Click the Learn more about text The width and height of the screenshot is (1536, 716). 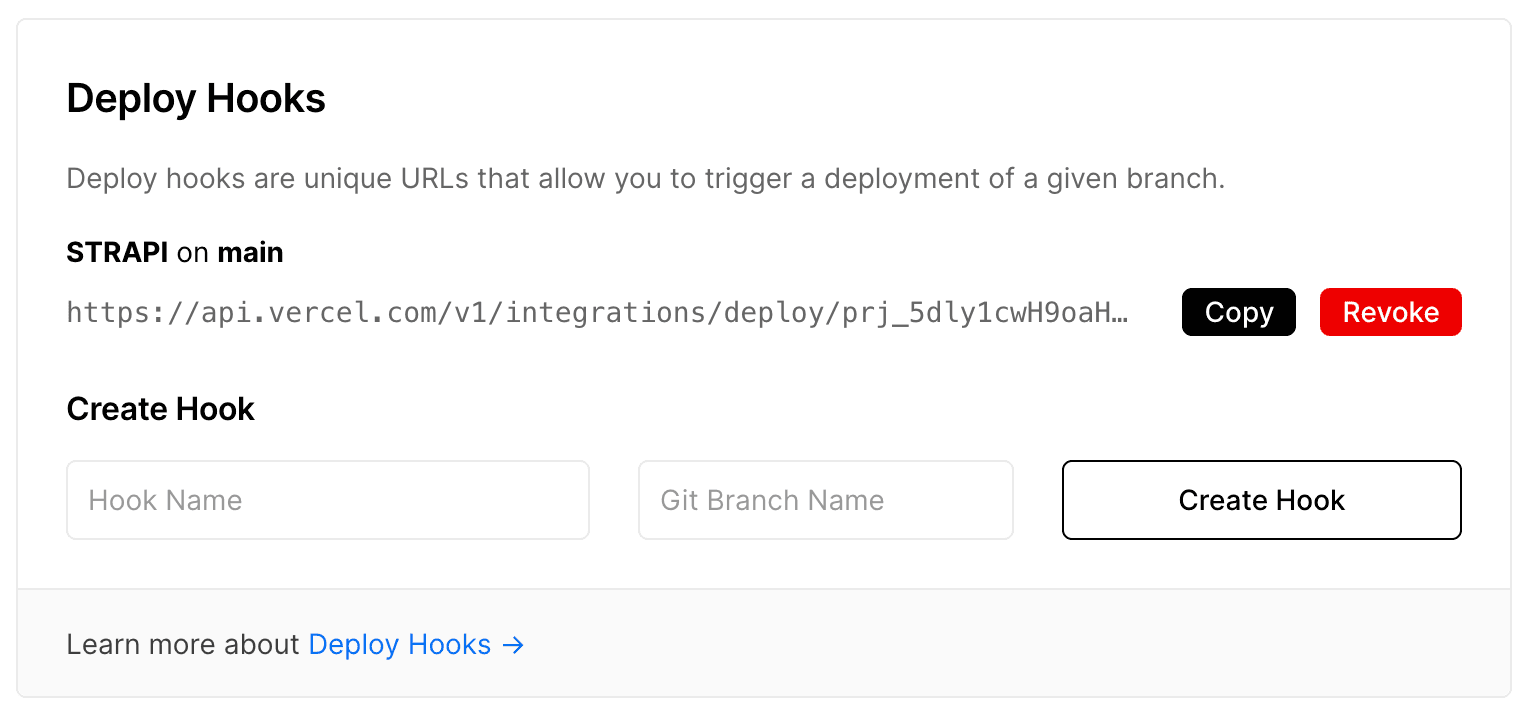183,644
